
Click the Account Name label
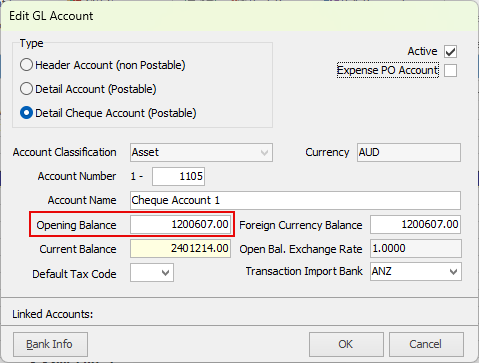point(82,200)
